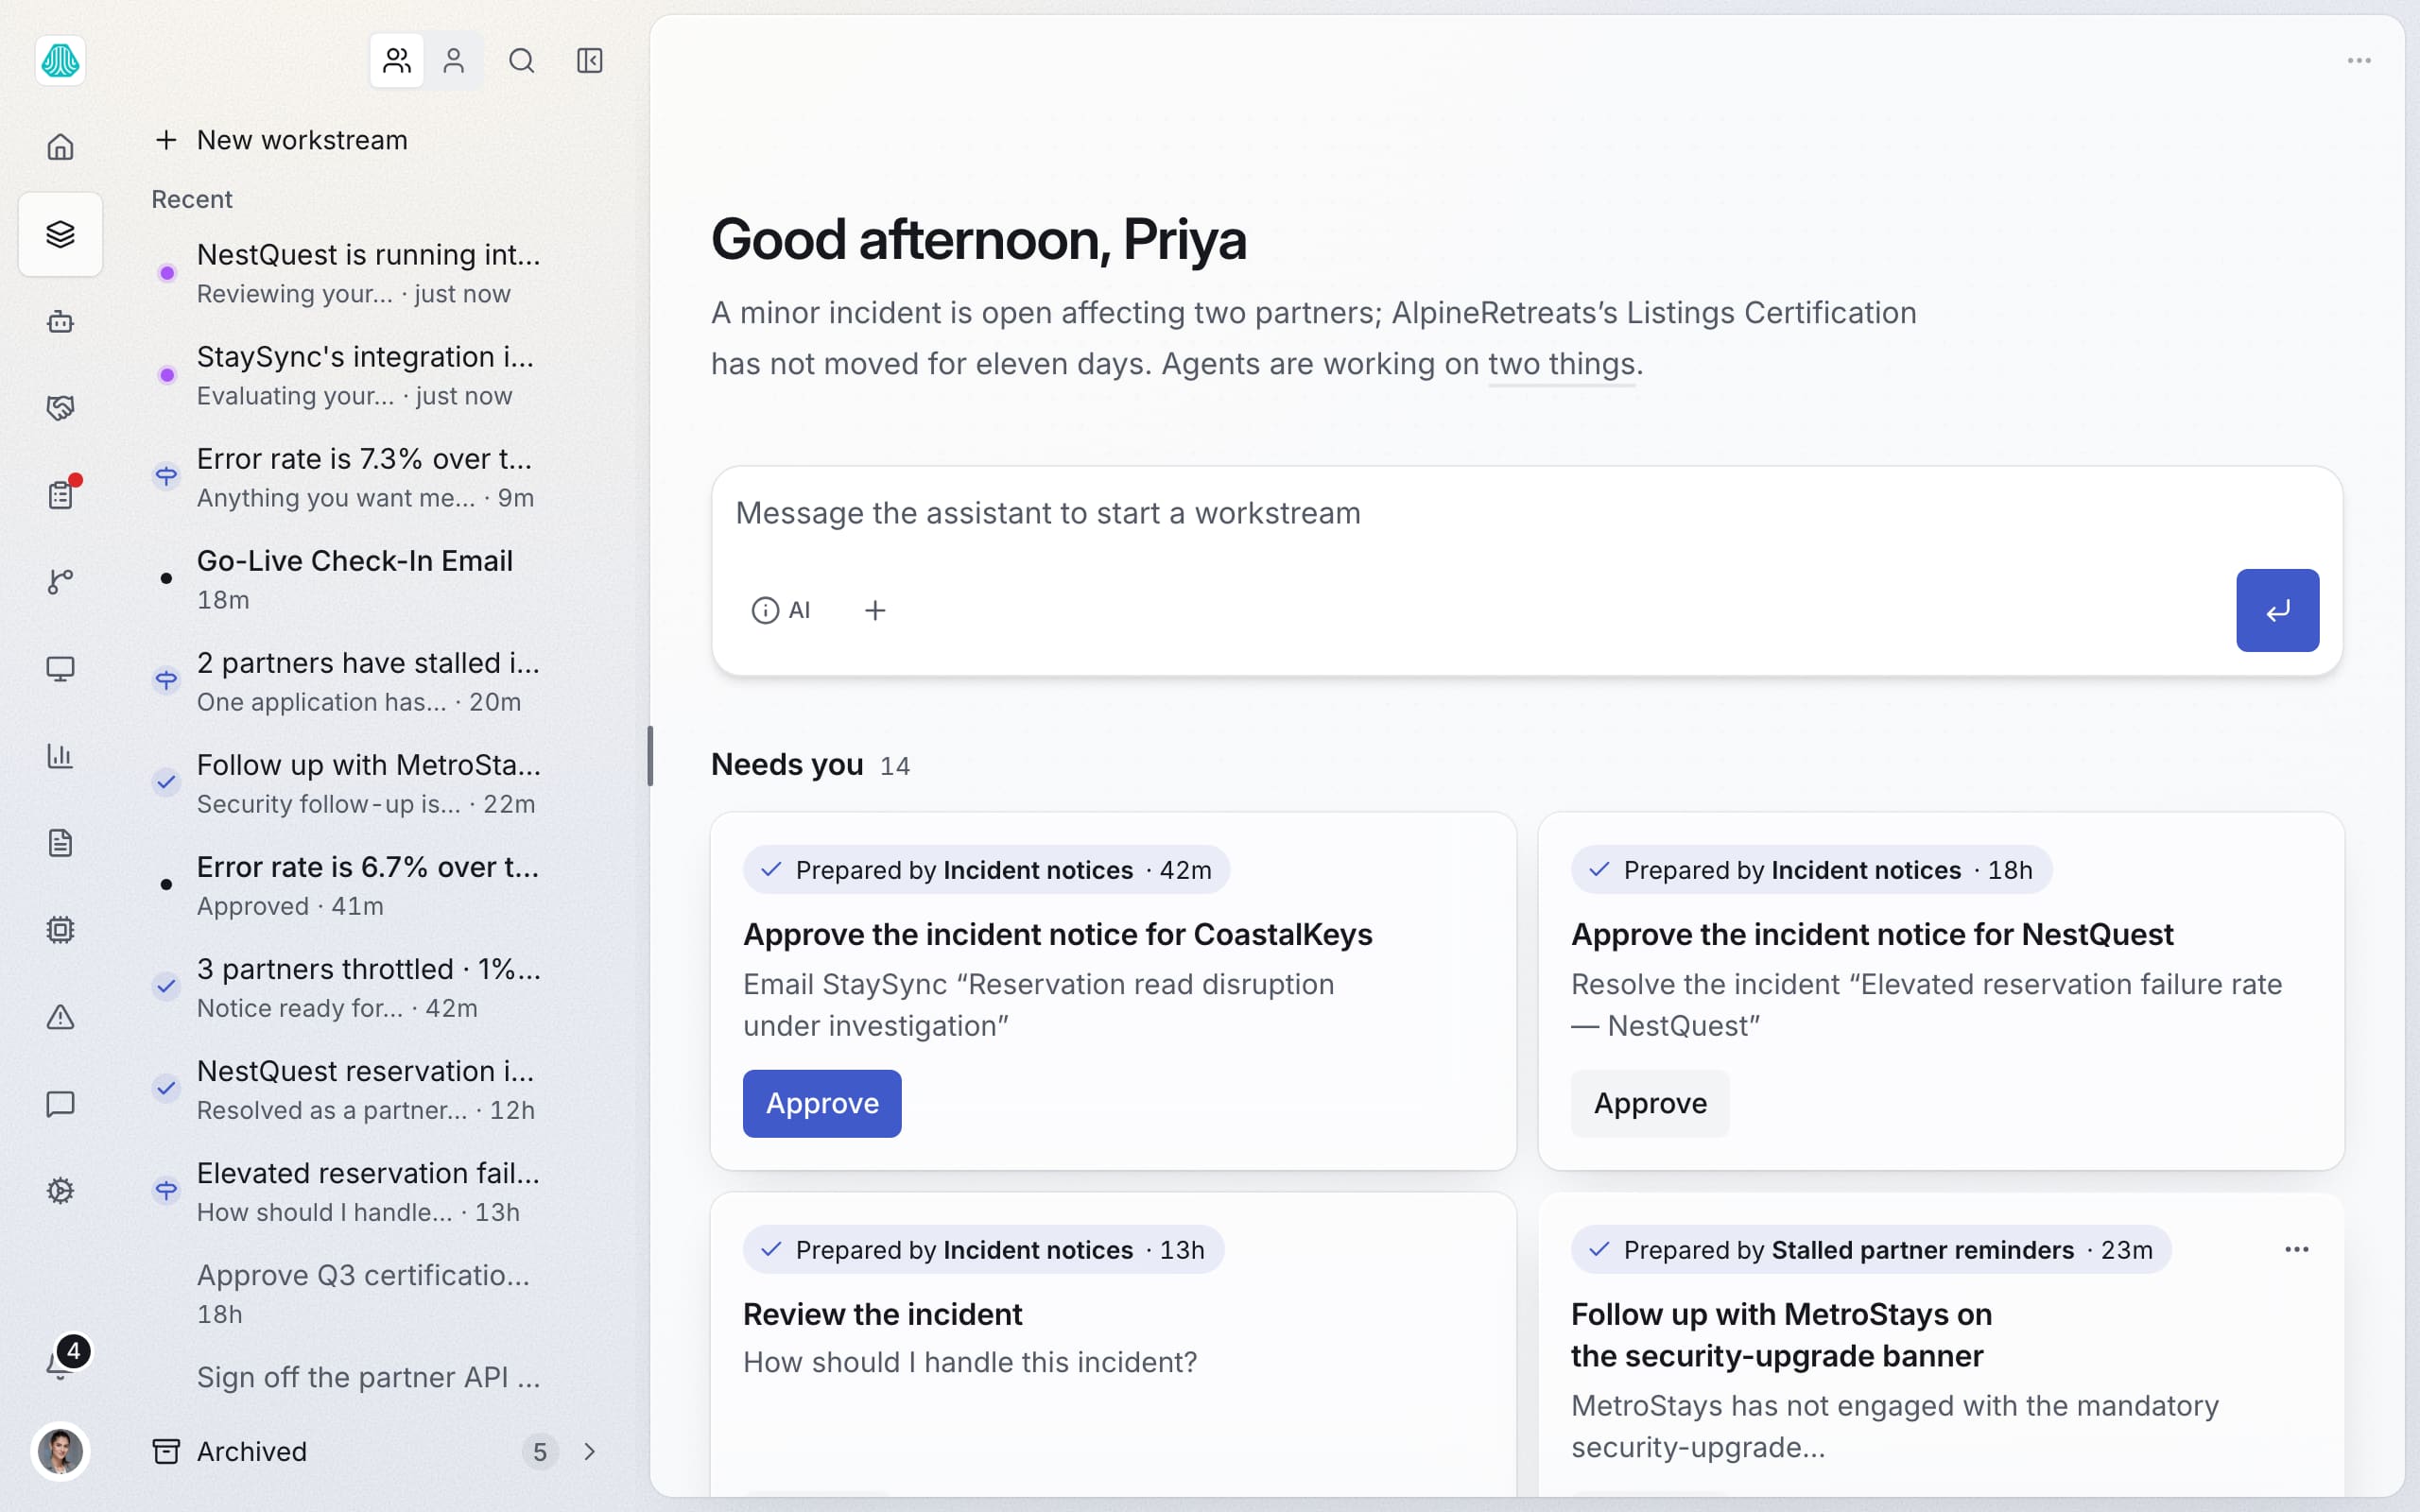Open the monitor icon in the sidebar
Screen dimensions: 2420x1512
point(60,669)
